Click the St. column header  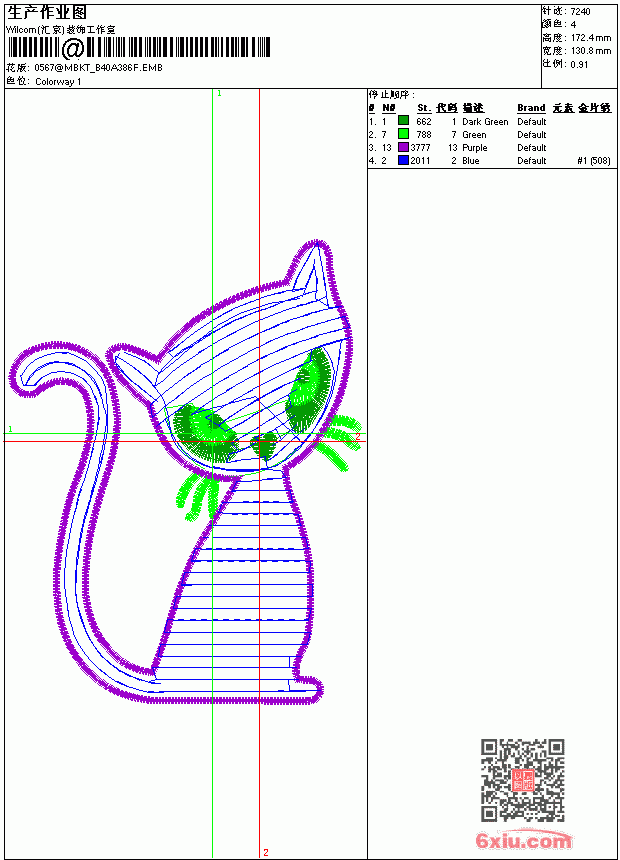[424, 108]
